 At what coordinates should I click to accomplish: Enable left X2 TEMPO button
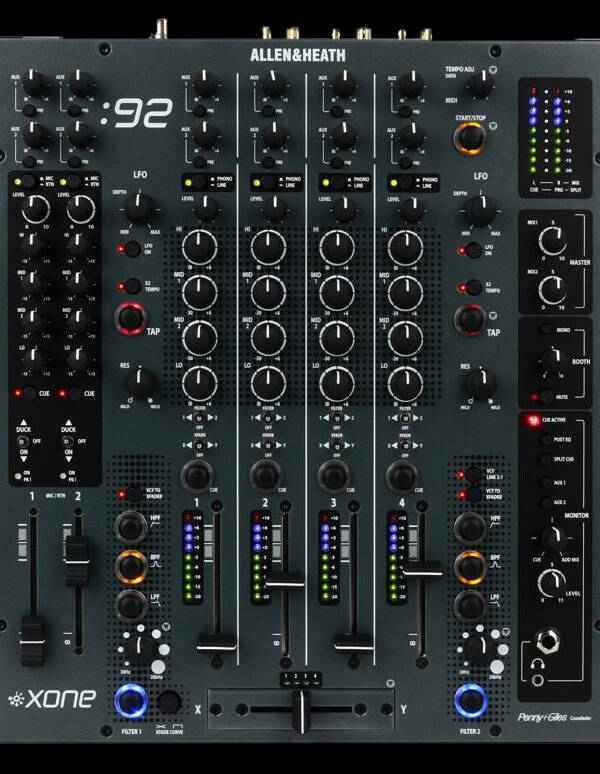133,286
